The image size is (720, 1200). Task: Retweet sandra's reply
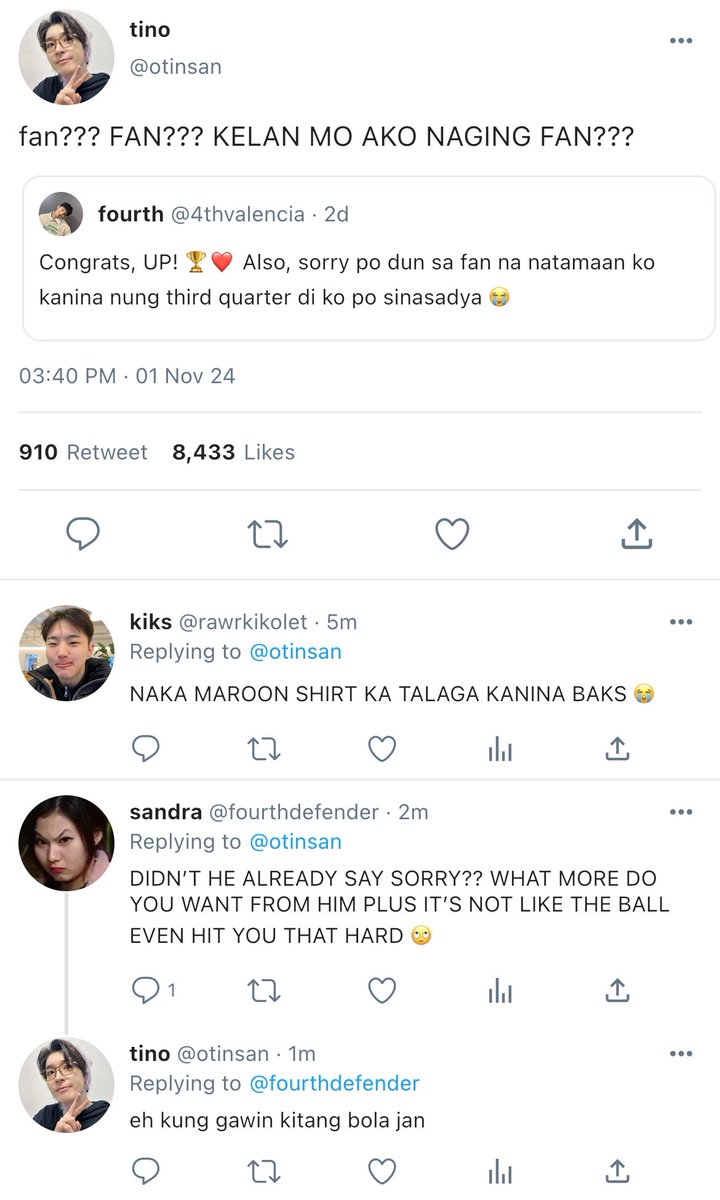(264, 990)
